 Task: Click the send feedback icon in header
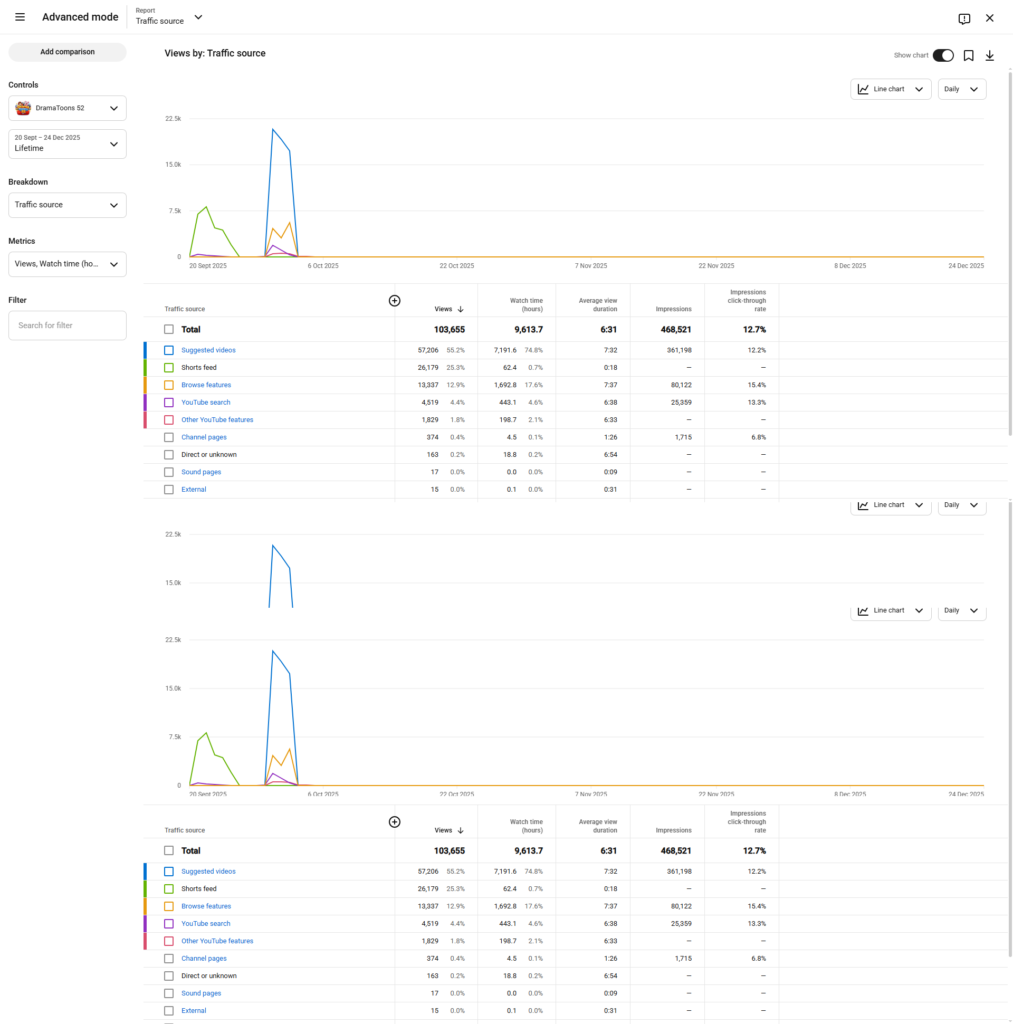[964, 18]
